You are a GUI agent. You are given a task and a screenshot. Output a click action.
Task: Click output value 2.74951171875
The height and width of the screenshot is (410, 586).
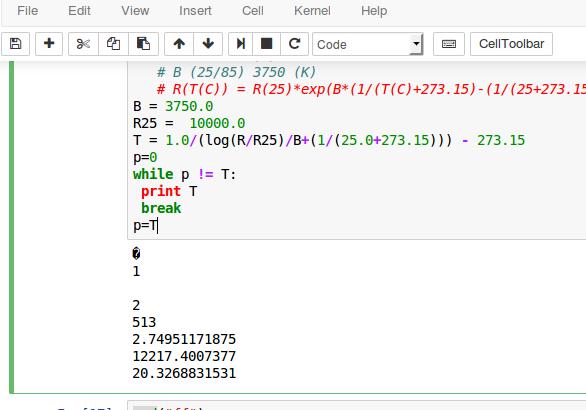click(x=184, y=339)
